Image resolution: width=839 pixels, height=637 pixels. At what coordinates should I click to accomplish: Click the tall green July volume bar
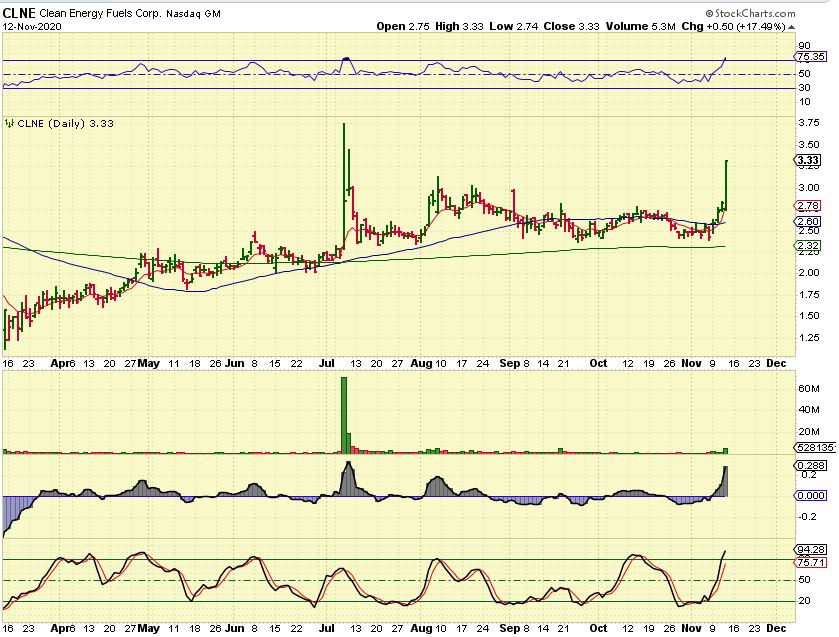coord(344,415)
